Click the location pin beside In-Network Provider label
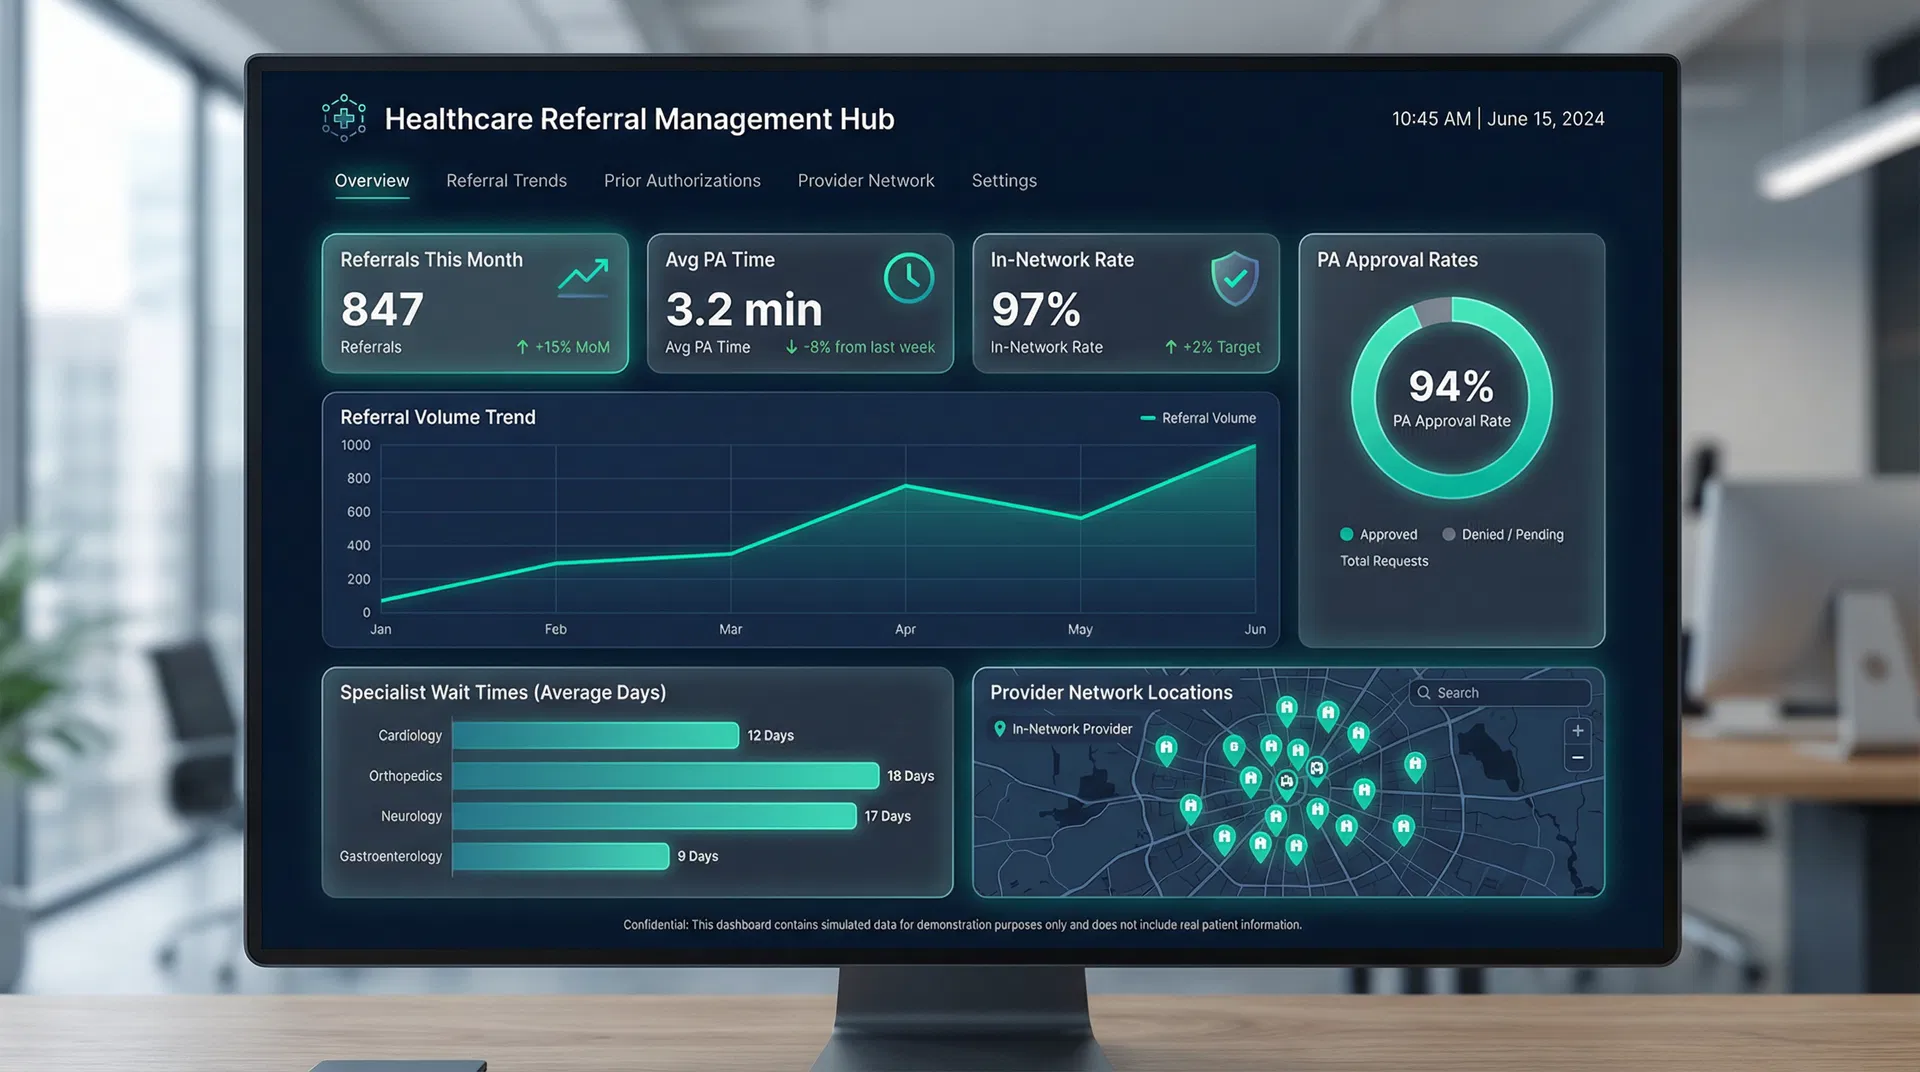 point(999,729)
